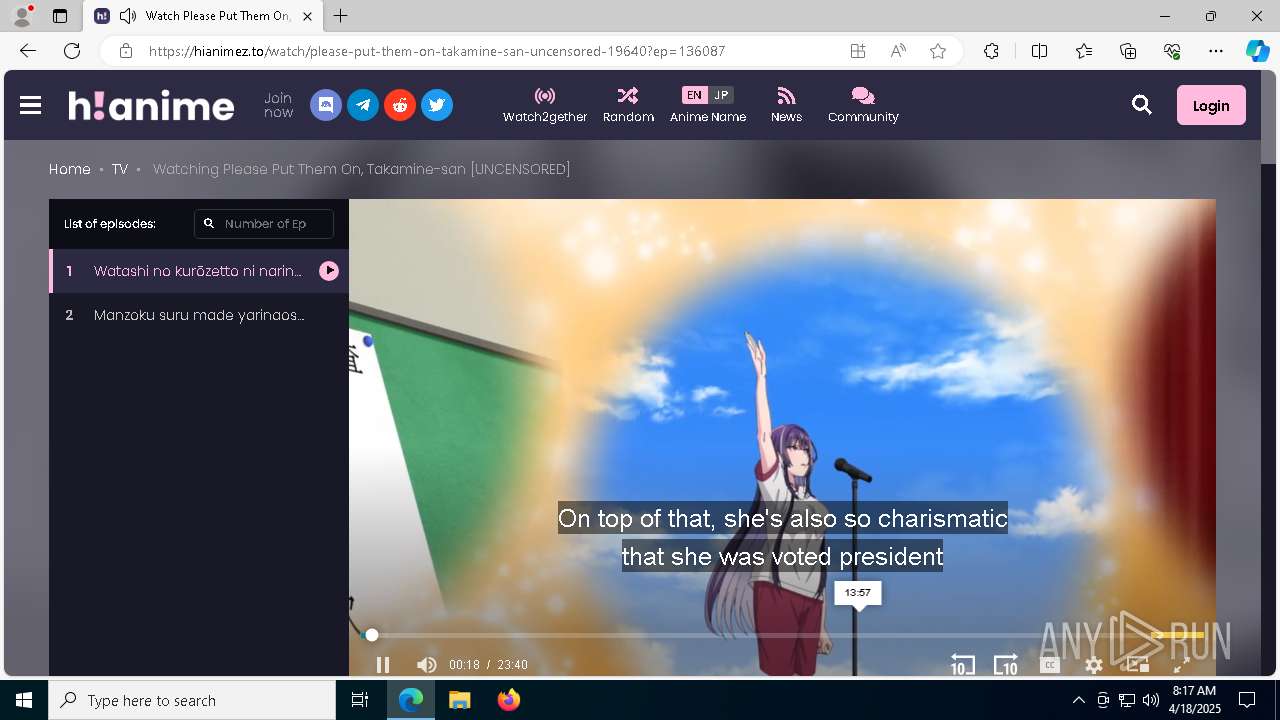The image size is (1280, 720).
Task: Rewind the video 10 seconds
Action: (x=962, y=665)
